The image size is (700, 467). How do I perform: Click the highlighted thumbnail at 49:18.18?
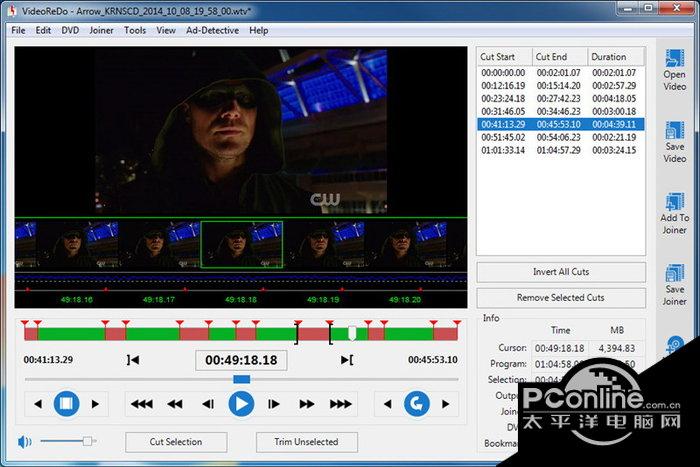[242, 245]
